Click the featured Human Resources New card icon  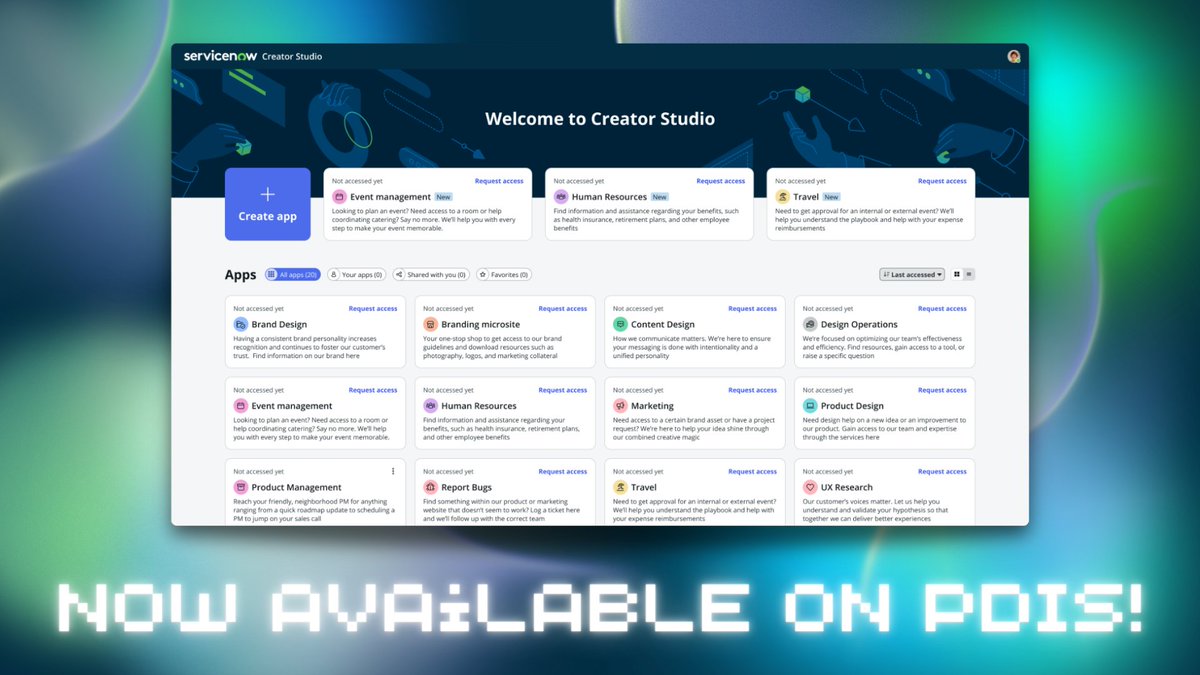point(561,197)
